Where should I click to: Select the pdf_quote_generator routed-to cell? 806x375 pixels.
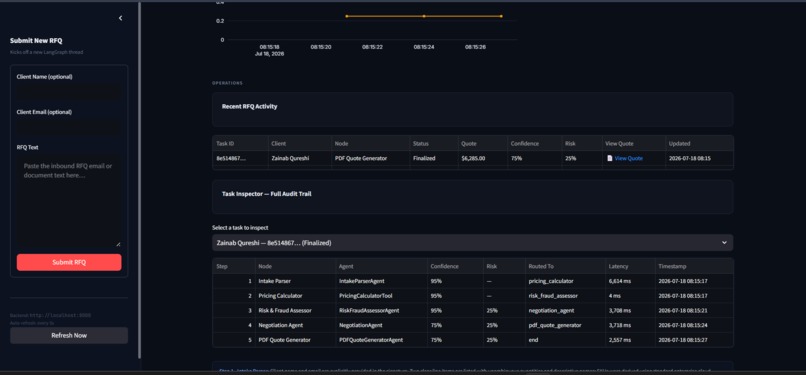click(x=565, y=325)
